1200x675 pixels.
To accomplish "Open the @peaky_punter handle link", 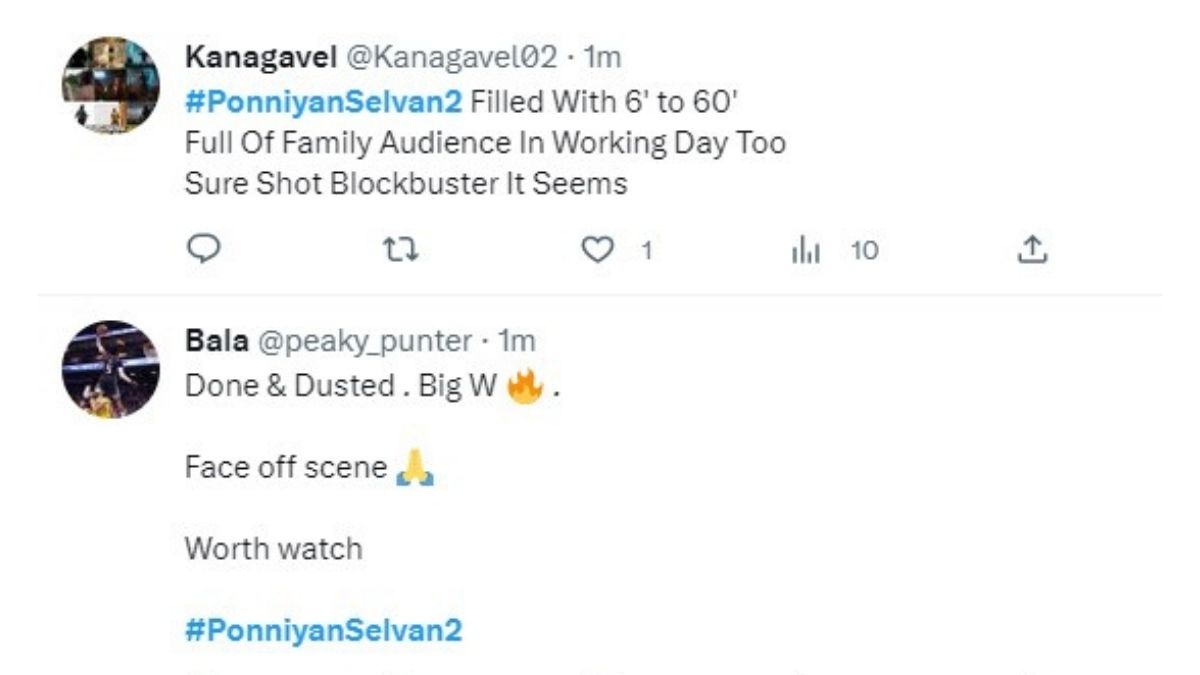I will tap(365, 341).
